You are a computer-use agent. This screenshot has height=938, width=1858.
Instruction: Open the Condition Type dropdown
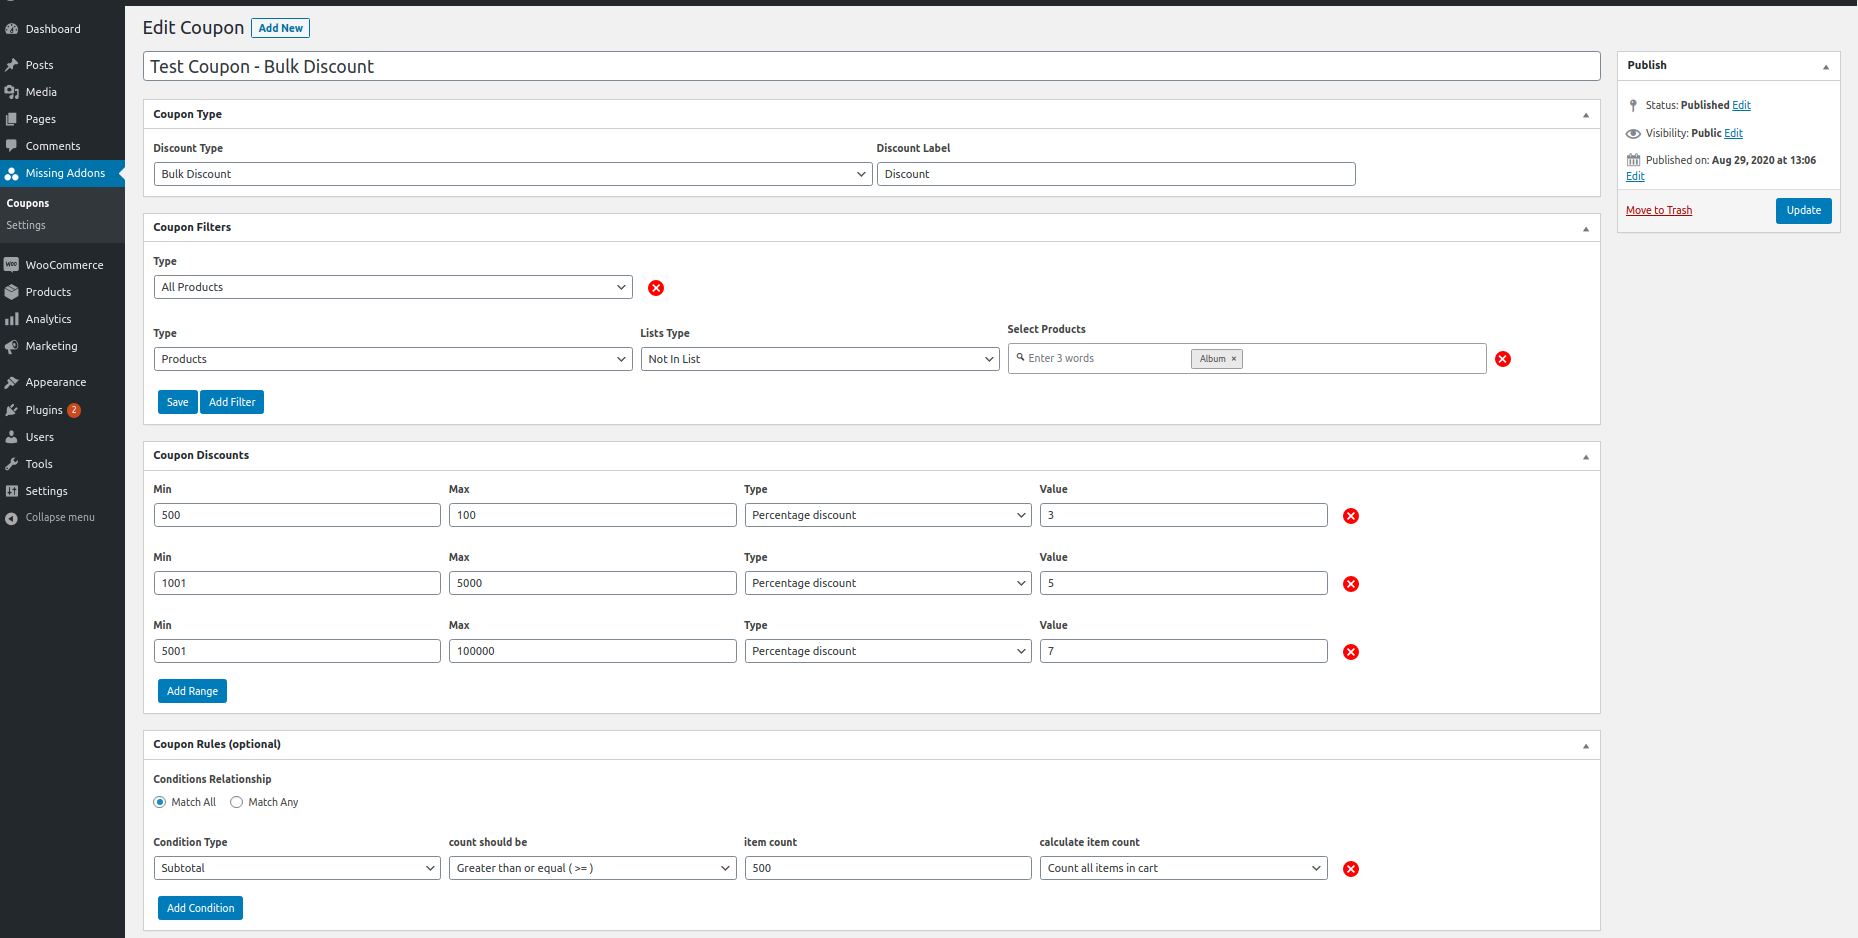coord(297,868)
